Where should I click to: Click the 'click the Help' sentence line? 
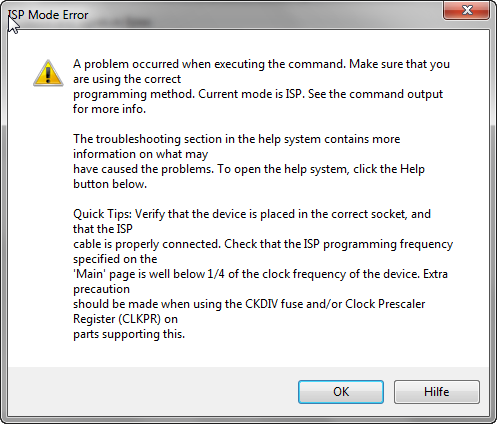(249, 169)
